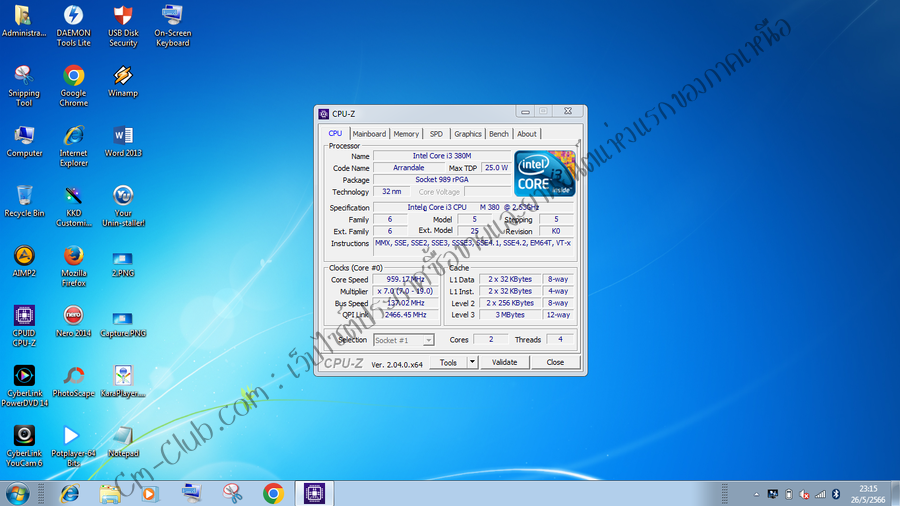Click the Close button in CPU-Z

(x=555, y=363)
